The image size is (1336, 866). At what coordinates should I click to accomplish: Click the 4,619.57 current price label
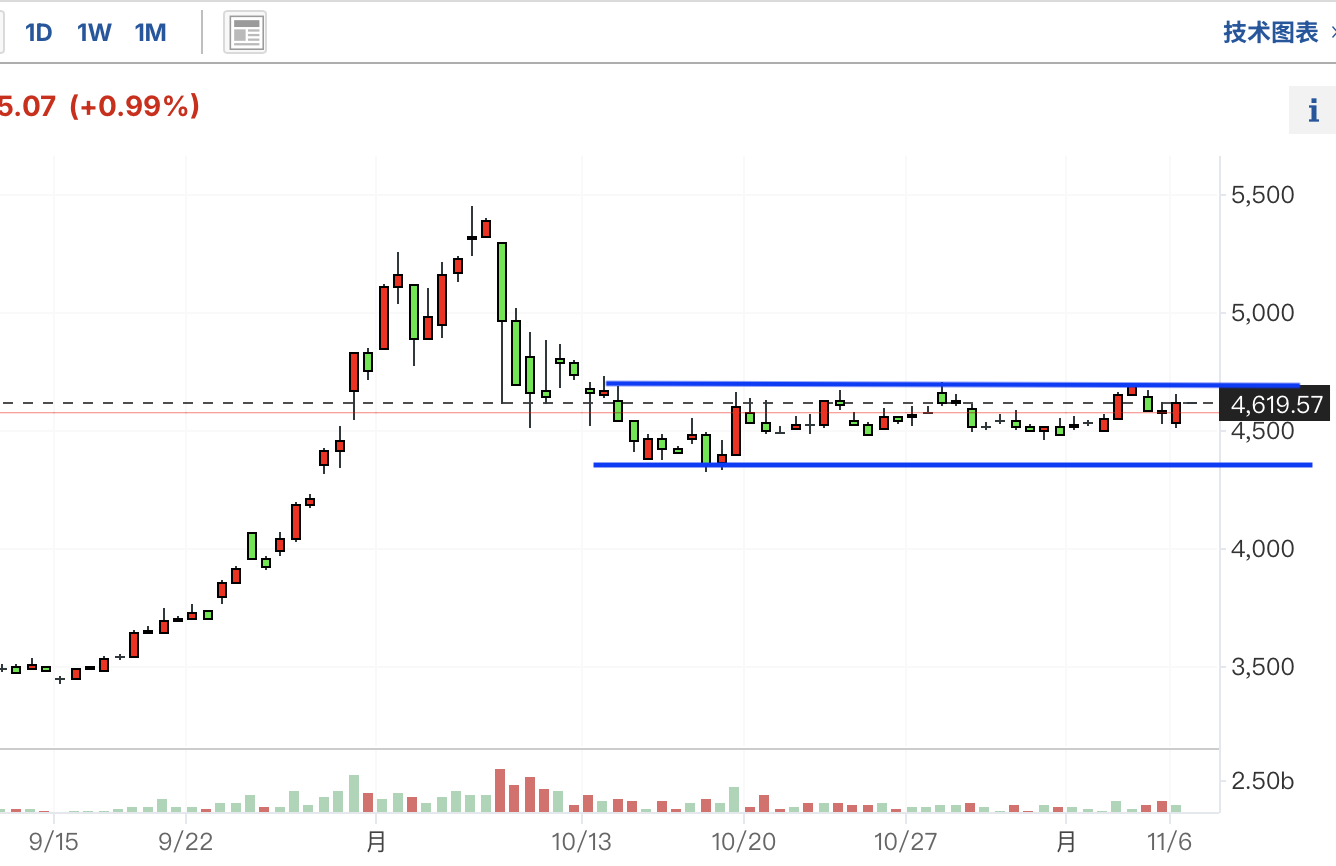point(1276,405)
